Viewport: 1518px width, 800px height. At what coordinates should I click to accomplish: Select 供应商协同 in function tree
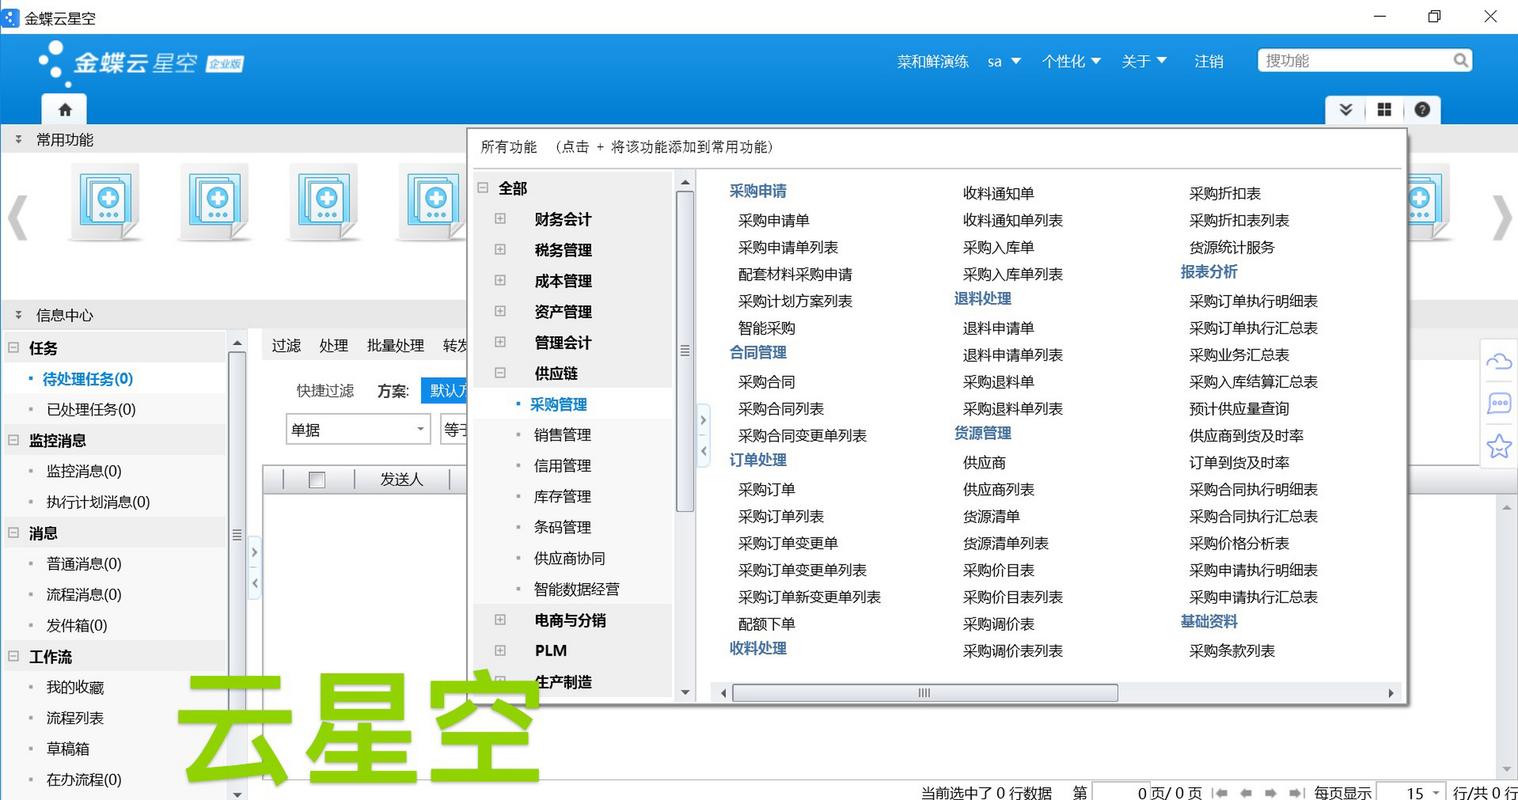pos(569,558)
